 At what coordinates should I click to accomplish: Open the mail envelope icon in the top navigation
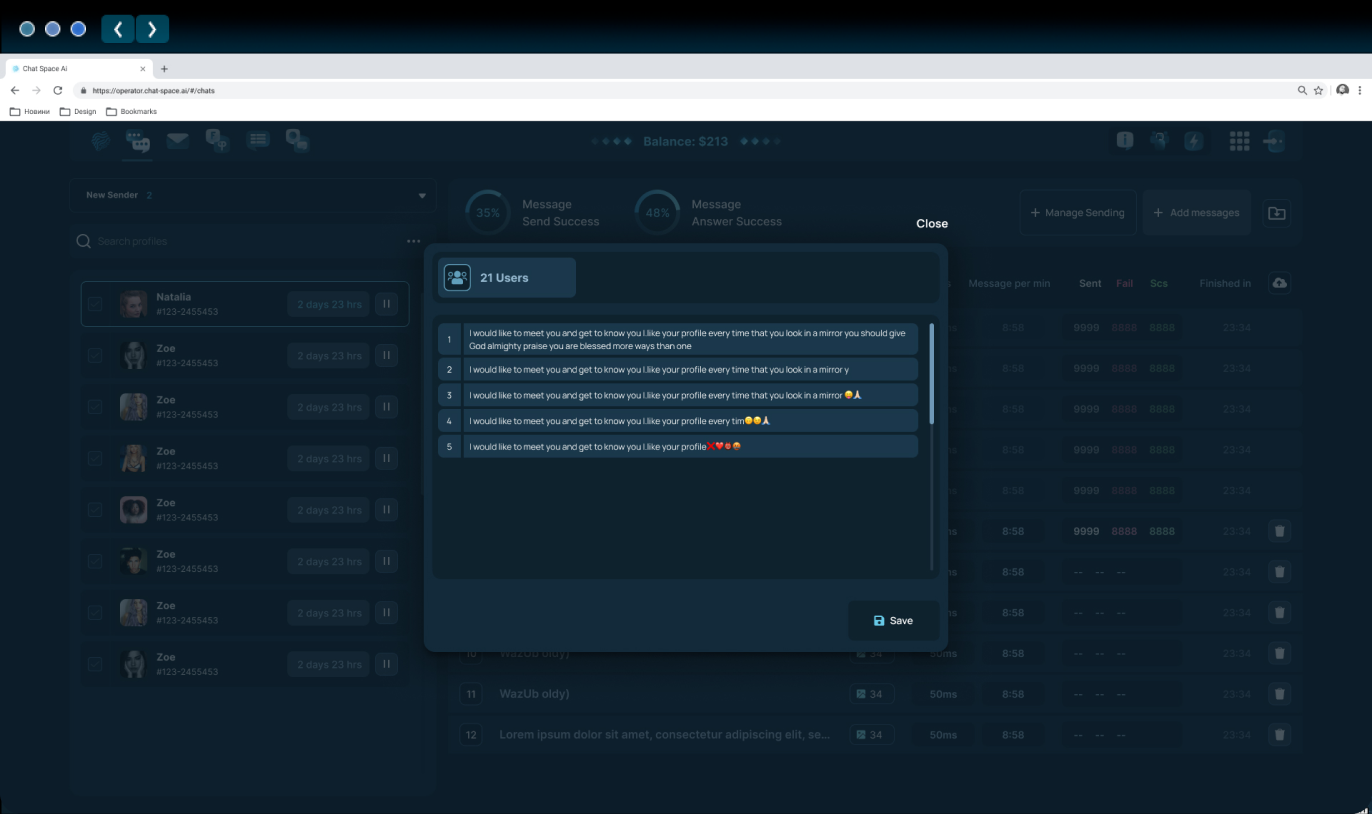click(178, 141)
